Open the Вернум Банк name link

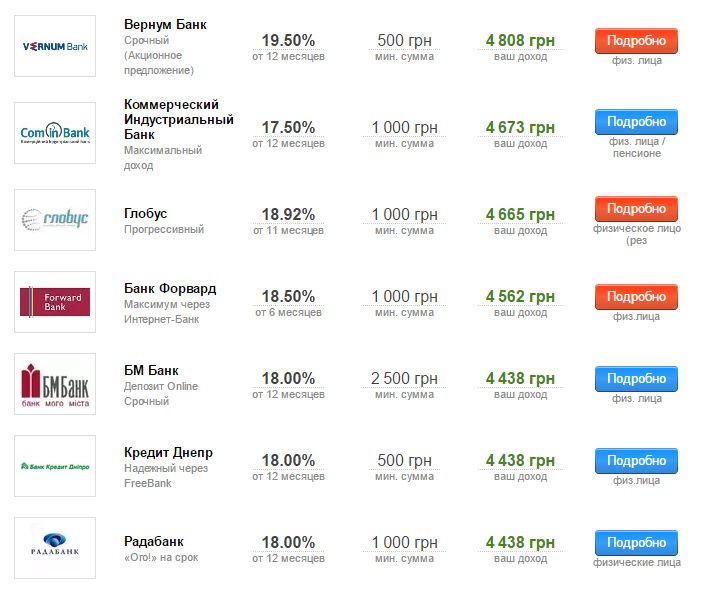pos(165,24)
